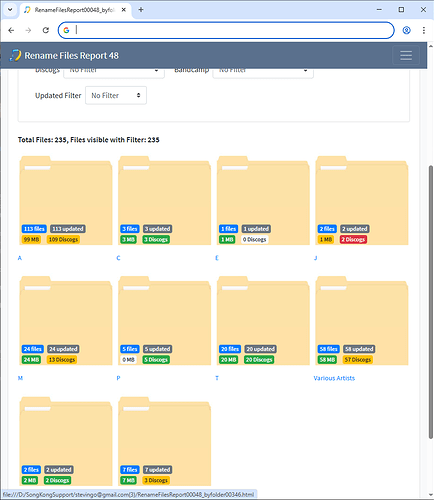Click the SongKong logo in header

(15, 55)
